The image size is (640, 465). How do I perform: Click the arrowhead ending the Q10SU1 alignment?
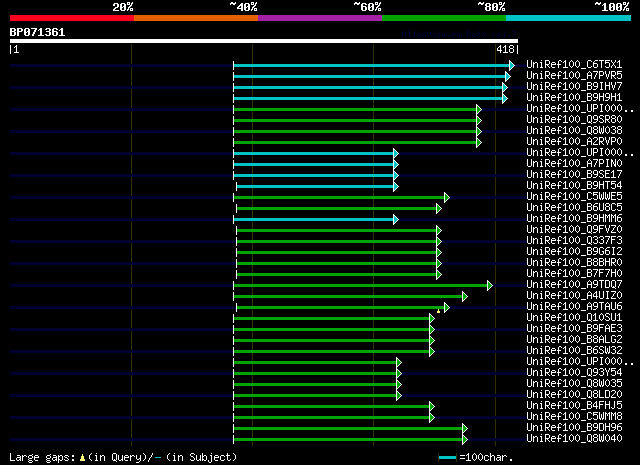tap(432, 319)
